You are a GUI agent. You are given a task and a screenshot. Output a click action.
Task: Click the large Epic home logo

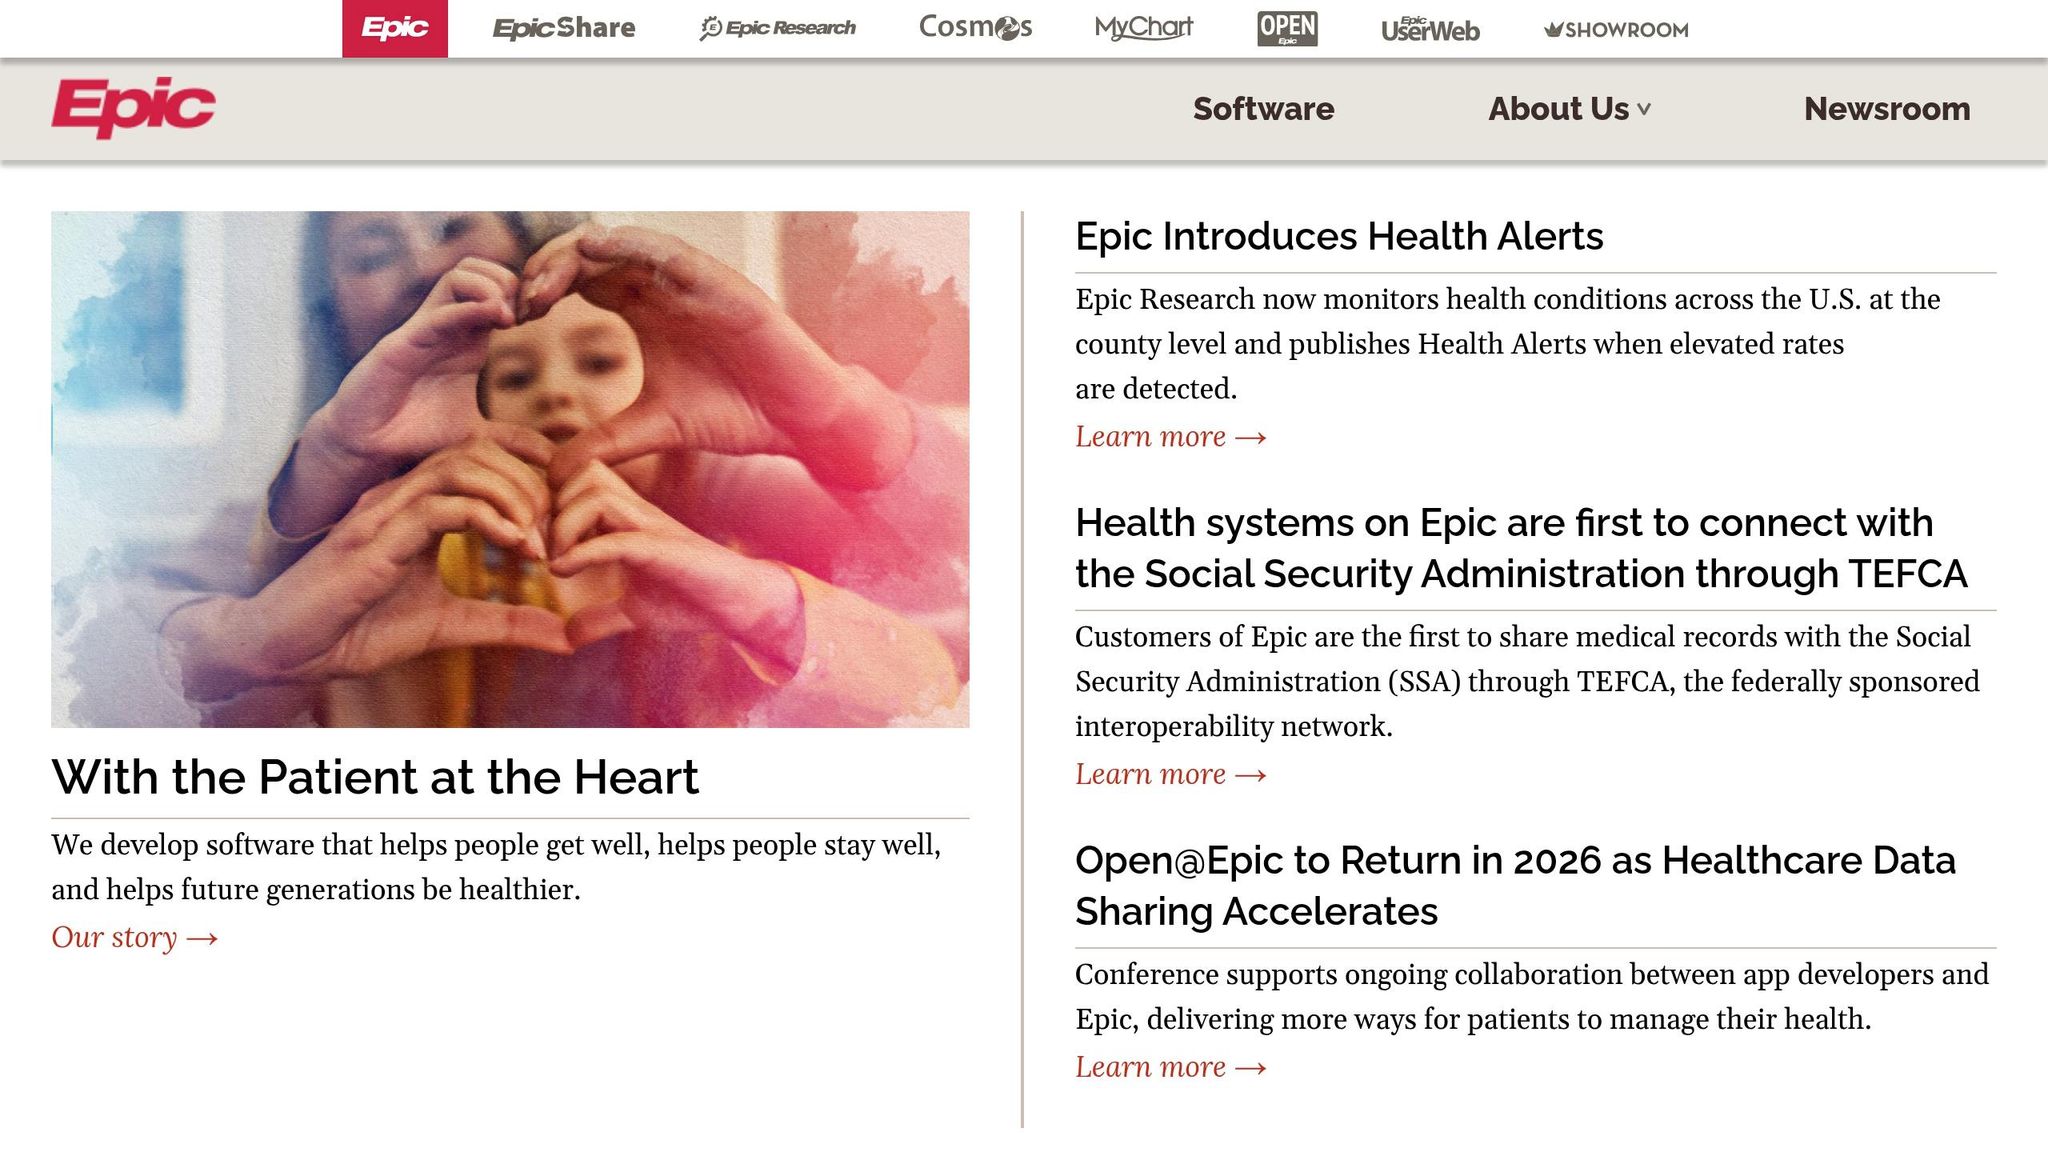[x=133, y=107]
